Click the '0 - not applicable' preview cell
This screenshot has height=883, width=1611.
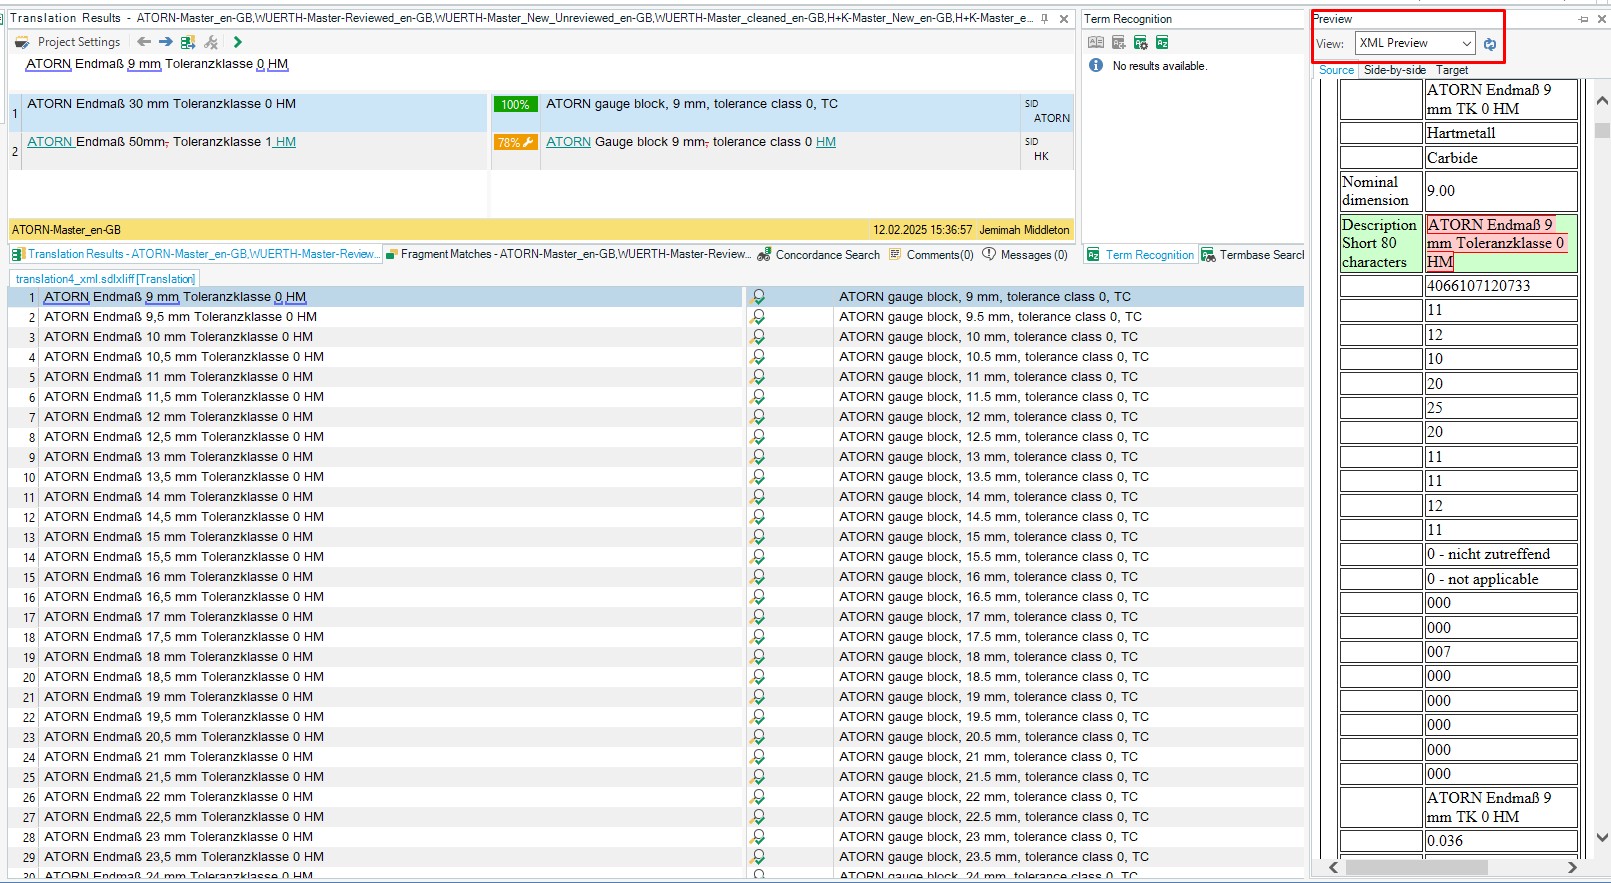coord(1500,579)
